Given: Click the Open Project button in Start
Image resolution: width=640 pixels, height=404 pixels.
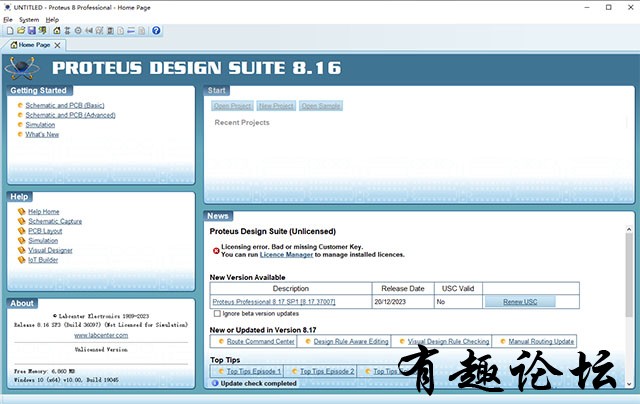Looking at the screenshot, I should click(232, 106).
